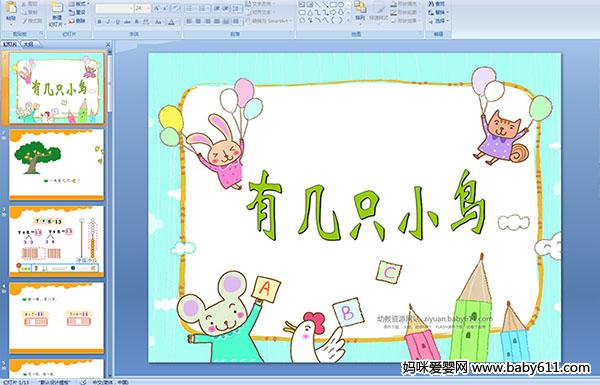Open the Paste options dropdown arrow
This screenshot has width=600, height=385.
pos(11,24)
